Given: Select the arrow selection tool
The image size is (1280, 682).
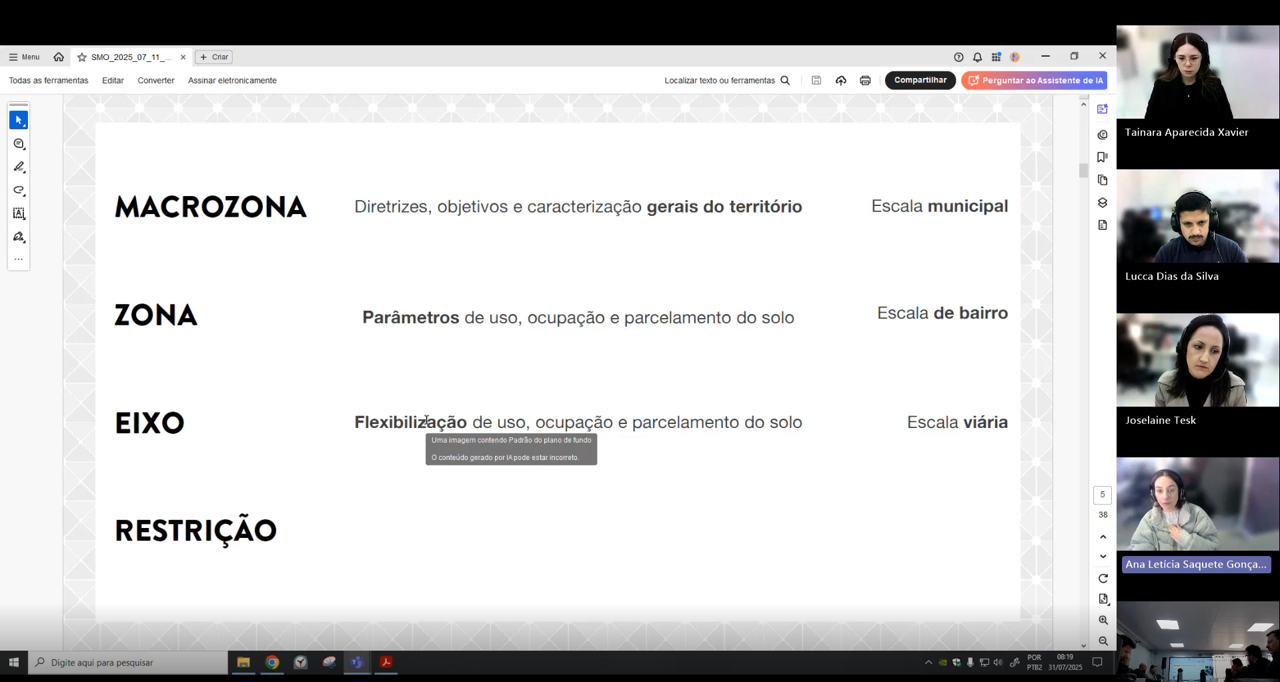Looking at the screenshot, I should coord(19,120).
